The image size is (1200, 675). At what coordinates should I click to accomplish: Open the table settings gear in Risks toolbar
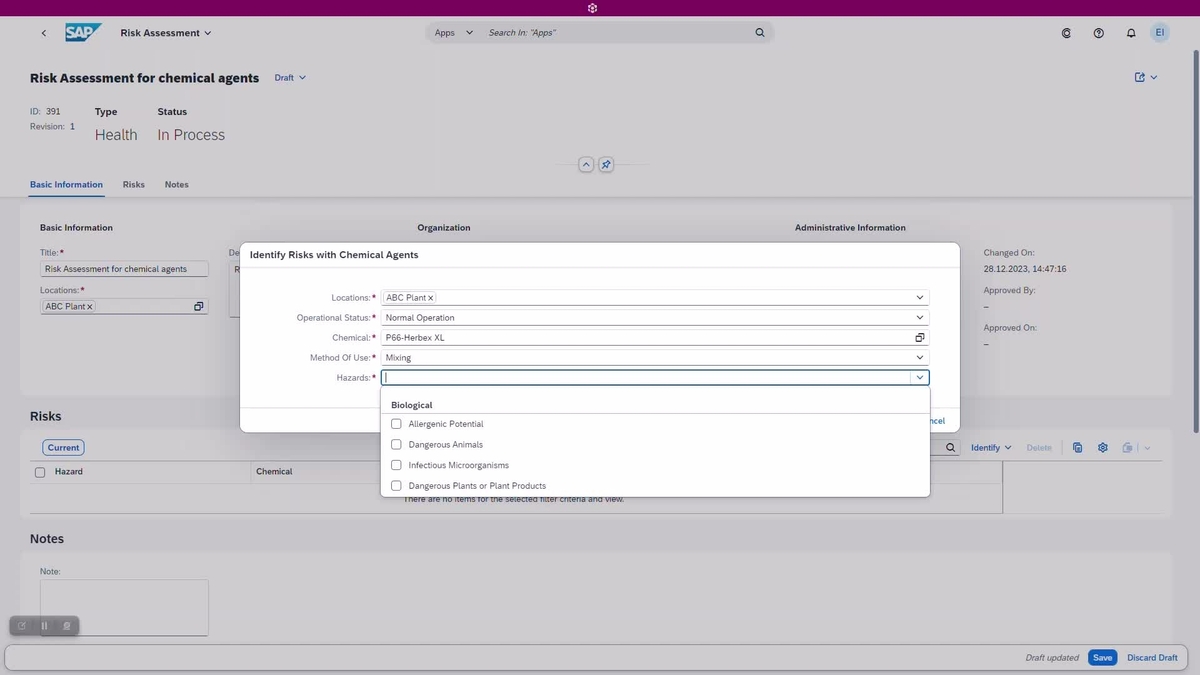pos(1102,447)
